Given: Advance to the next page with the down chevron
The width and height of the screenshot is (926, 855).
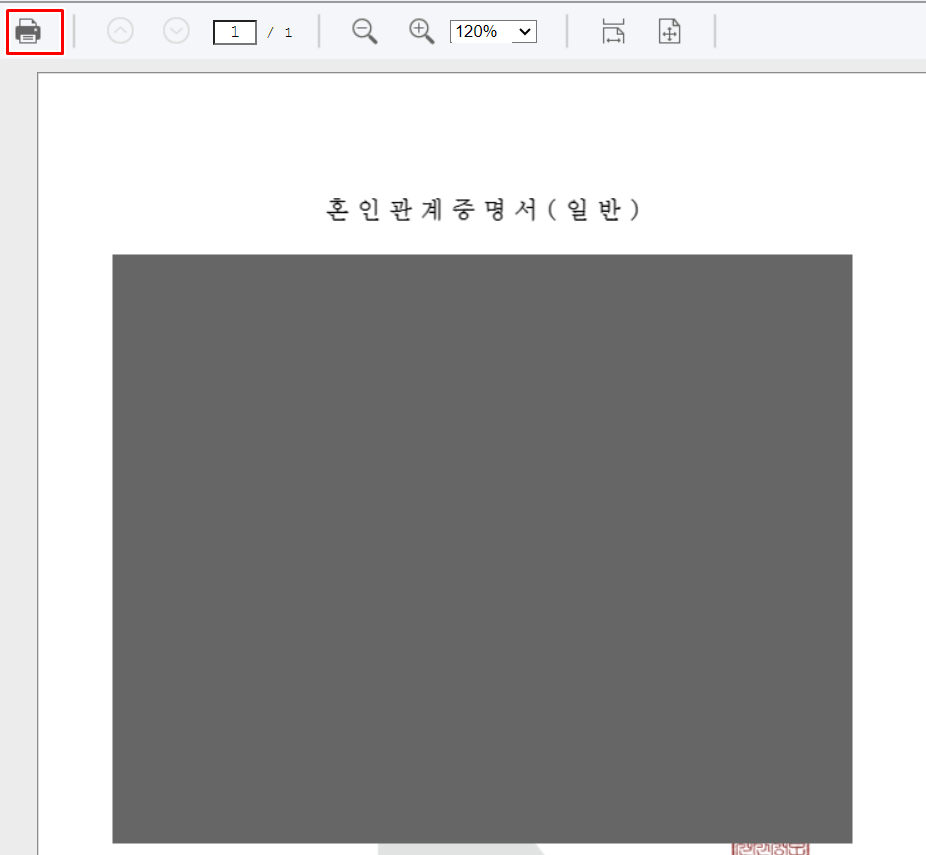Looking at the screenshot, I should click(x=176, y=31).
